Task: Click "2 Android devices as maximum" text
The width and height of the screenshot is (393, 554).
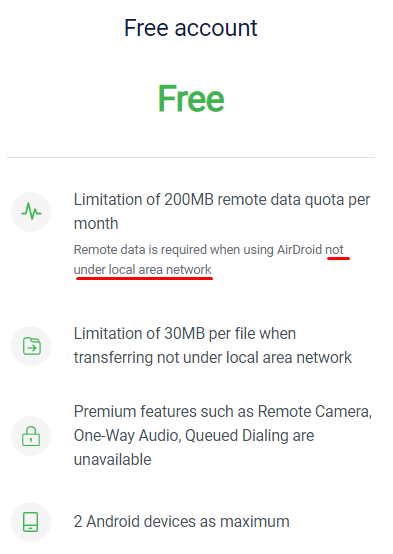Action: coord(182,522)
